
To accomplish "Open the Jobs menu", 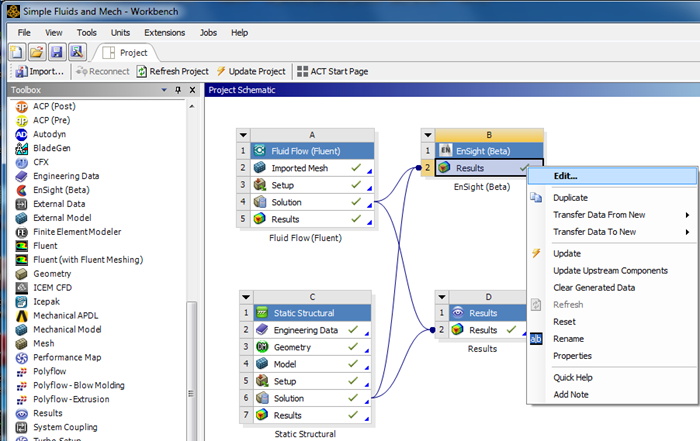I will (x=208, y=33).
